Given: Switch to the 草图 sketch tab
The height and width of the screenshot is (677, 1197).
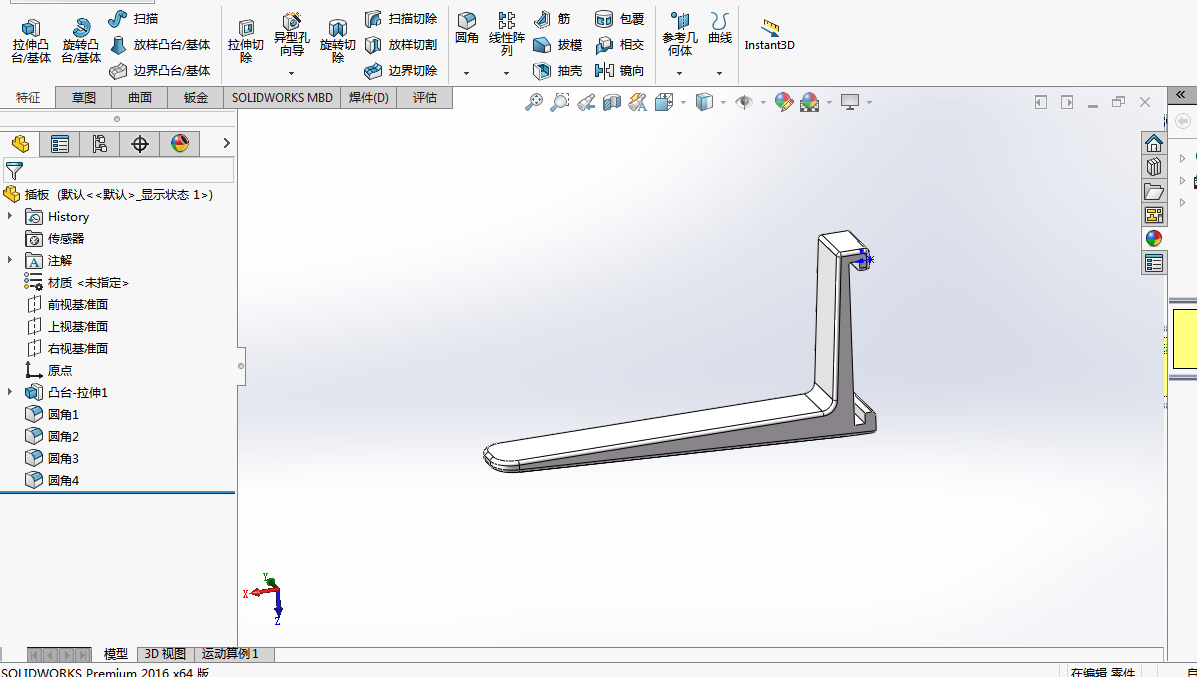Looking at the screenshot, I should coord(84,98).
